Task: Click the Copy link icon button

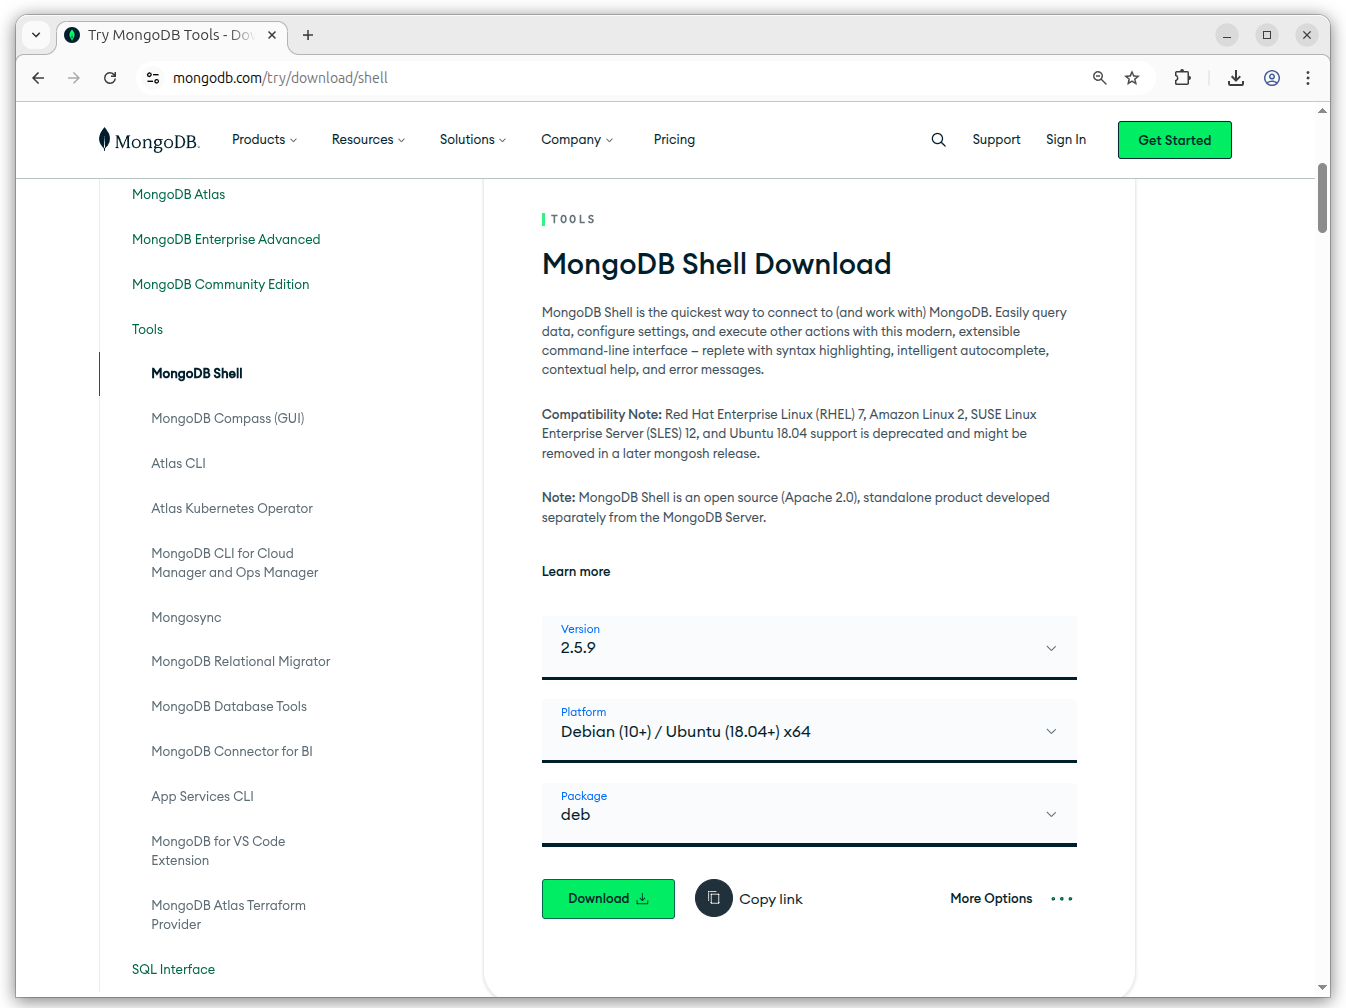Action: point(714,898)
